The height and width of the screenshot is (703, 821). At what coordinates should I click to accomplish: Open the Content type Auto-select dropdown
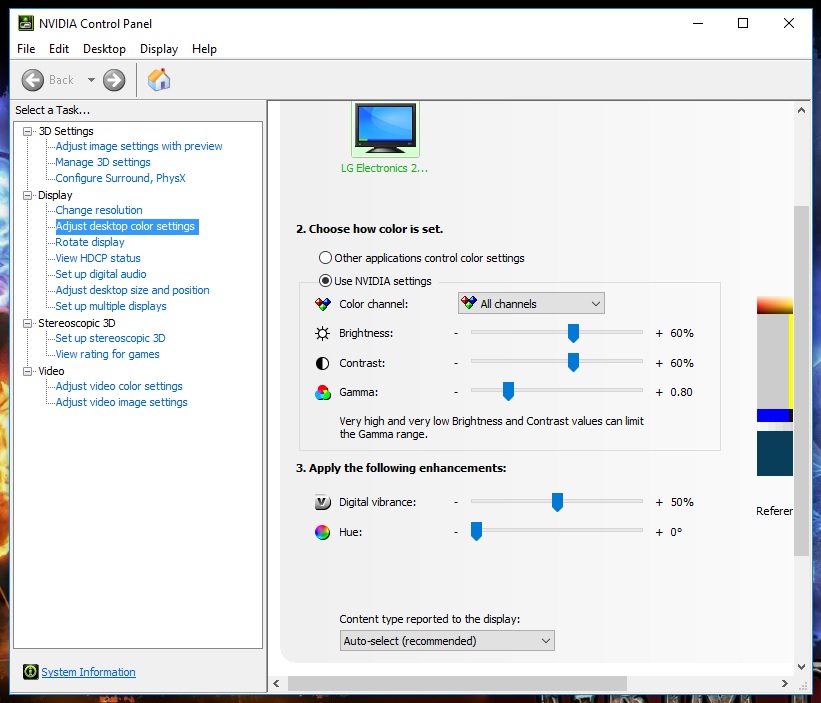pos(447,641)
